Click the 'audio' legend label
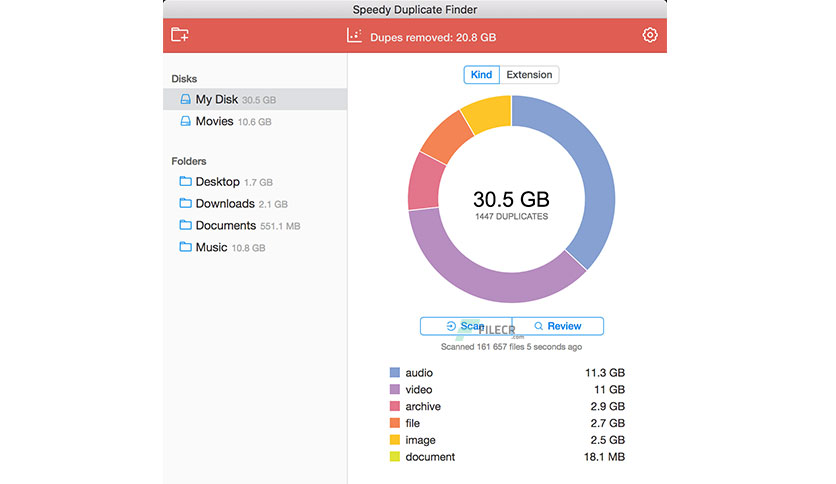 419,373
